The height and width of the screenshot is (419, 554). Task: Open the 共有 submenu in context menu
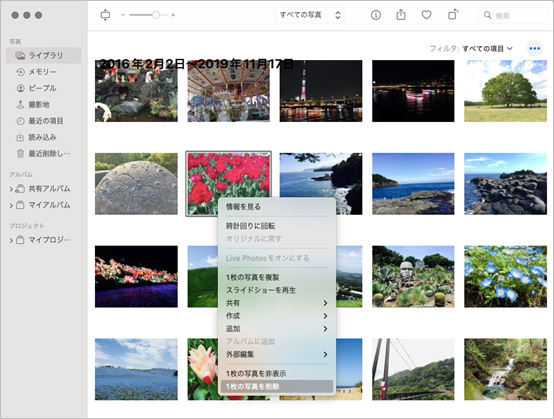click(276, 303)
